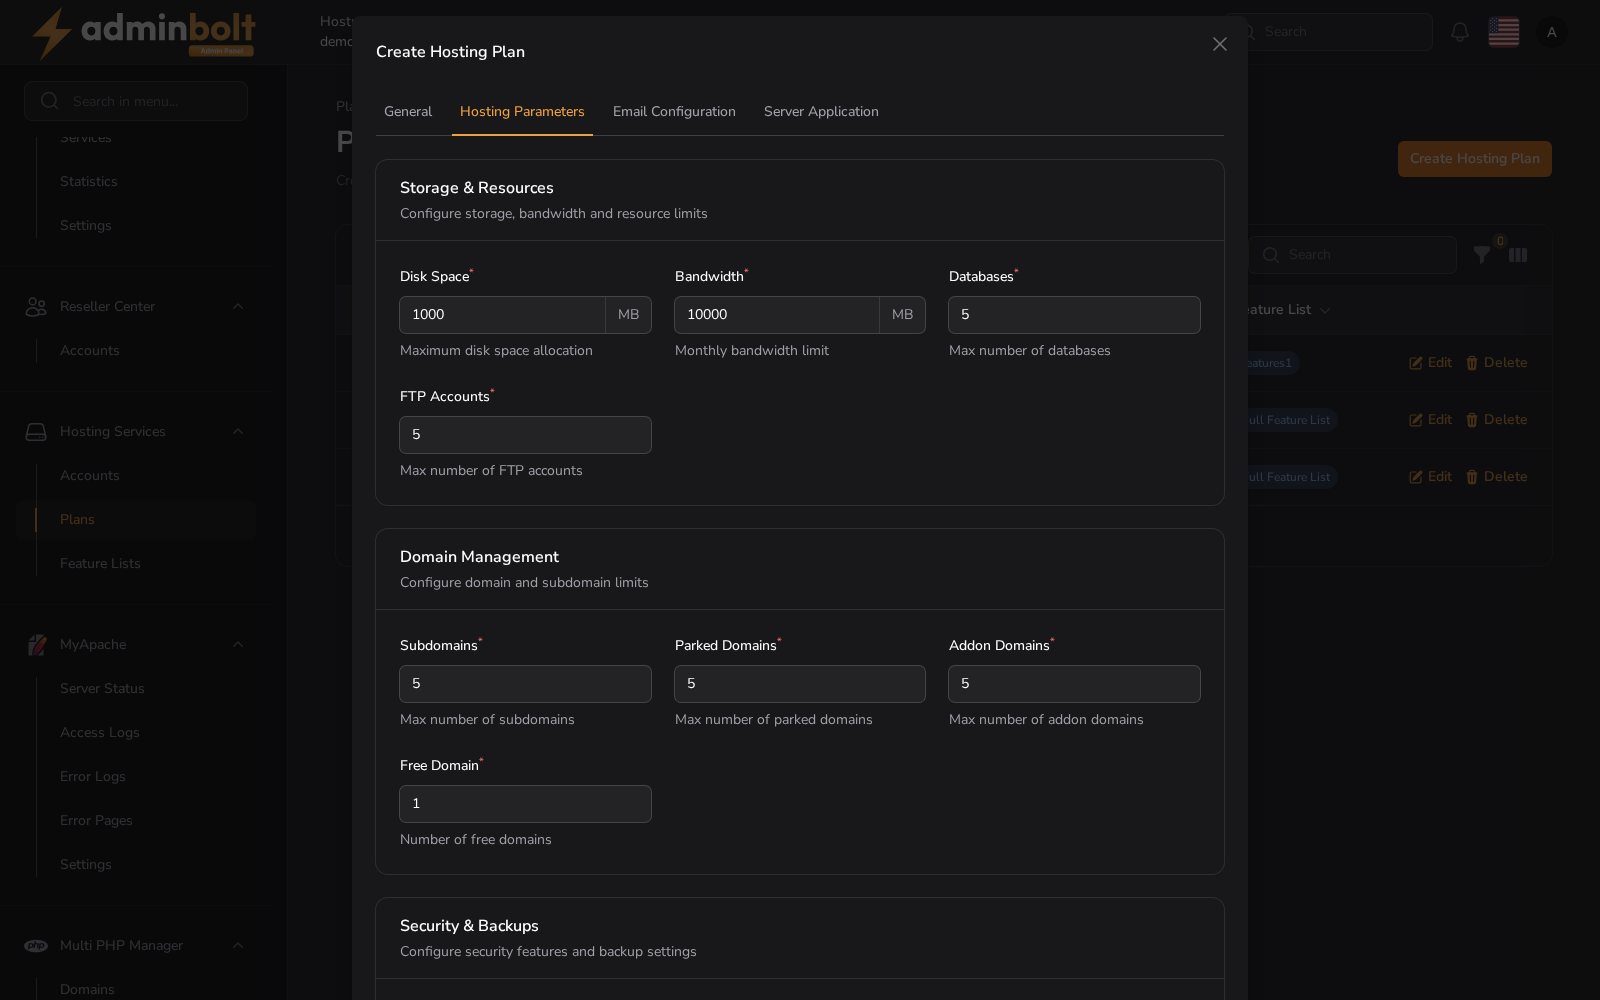
Task: Open the Server Application tab
Action: coord(821,112)
